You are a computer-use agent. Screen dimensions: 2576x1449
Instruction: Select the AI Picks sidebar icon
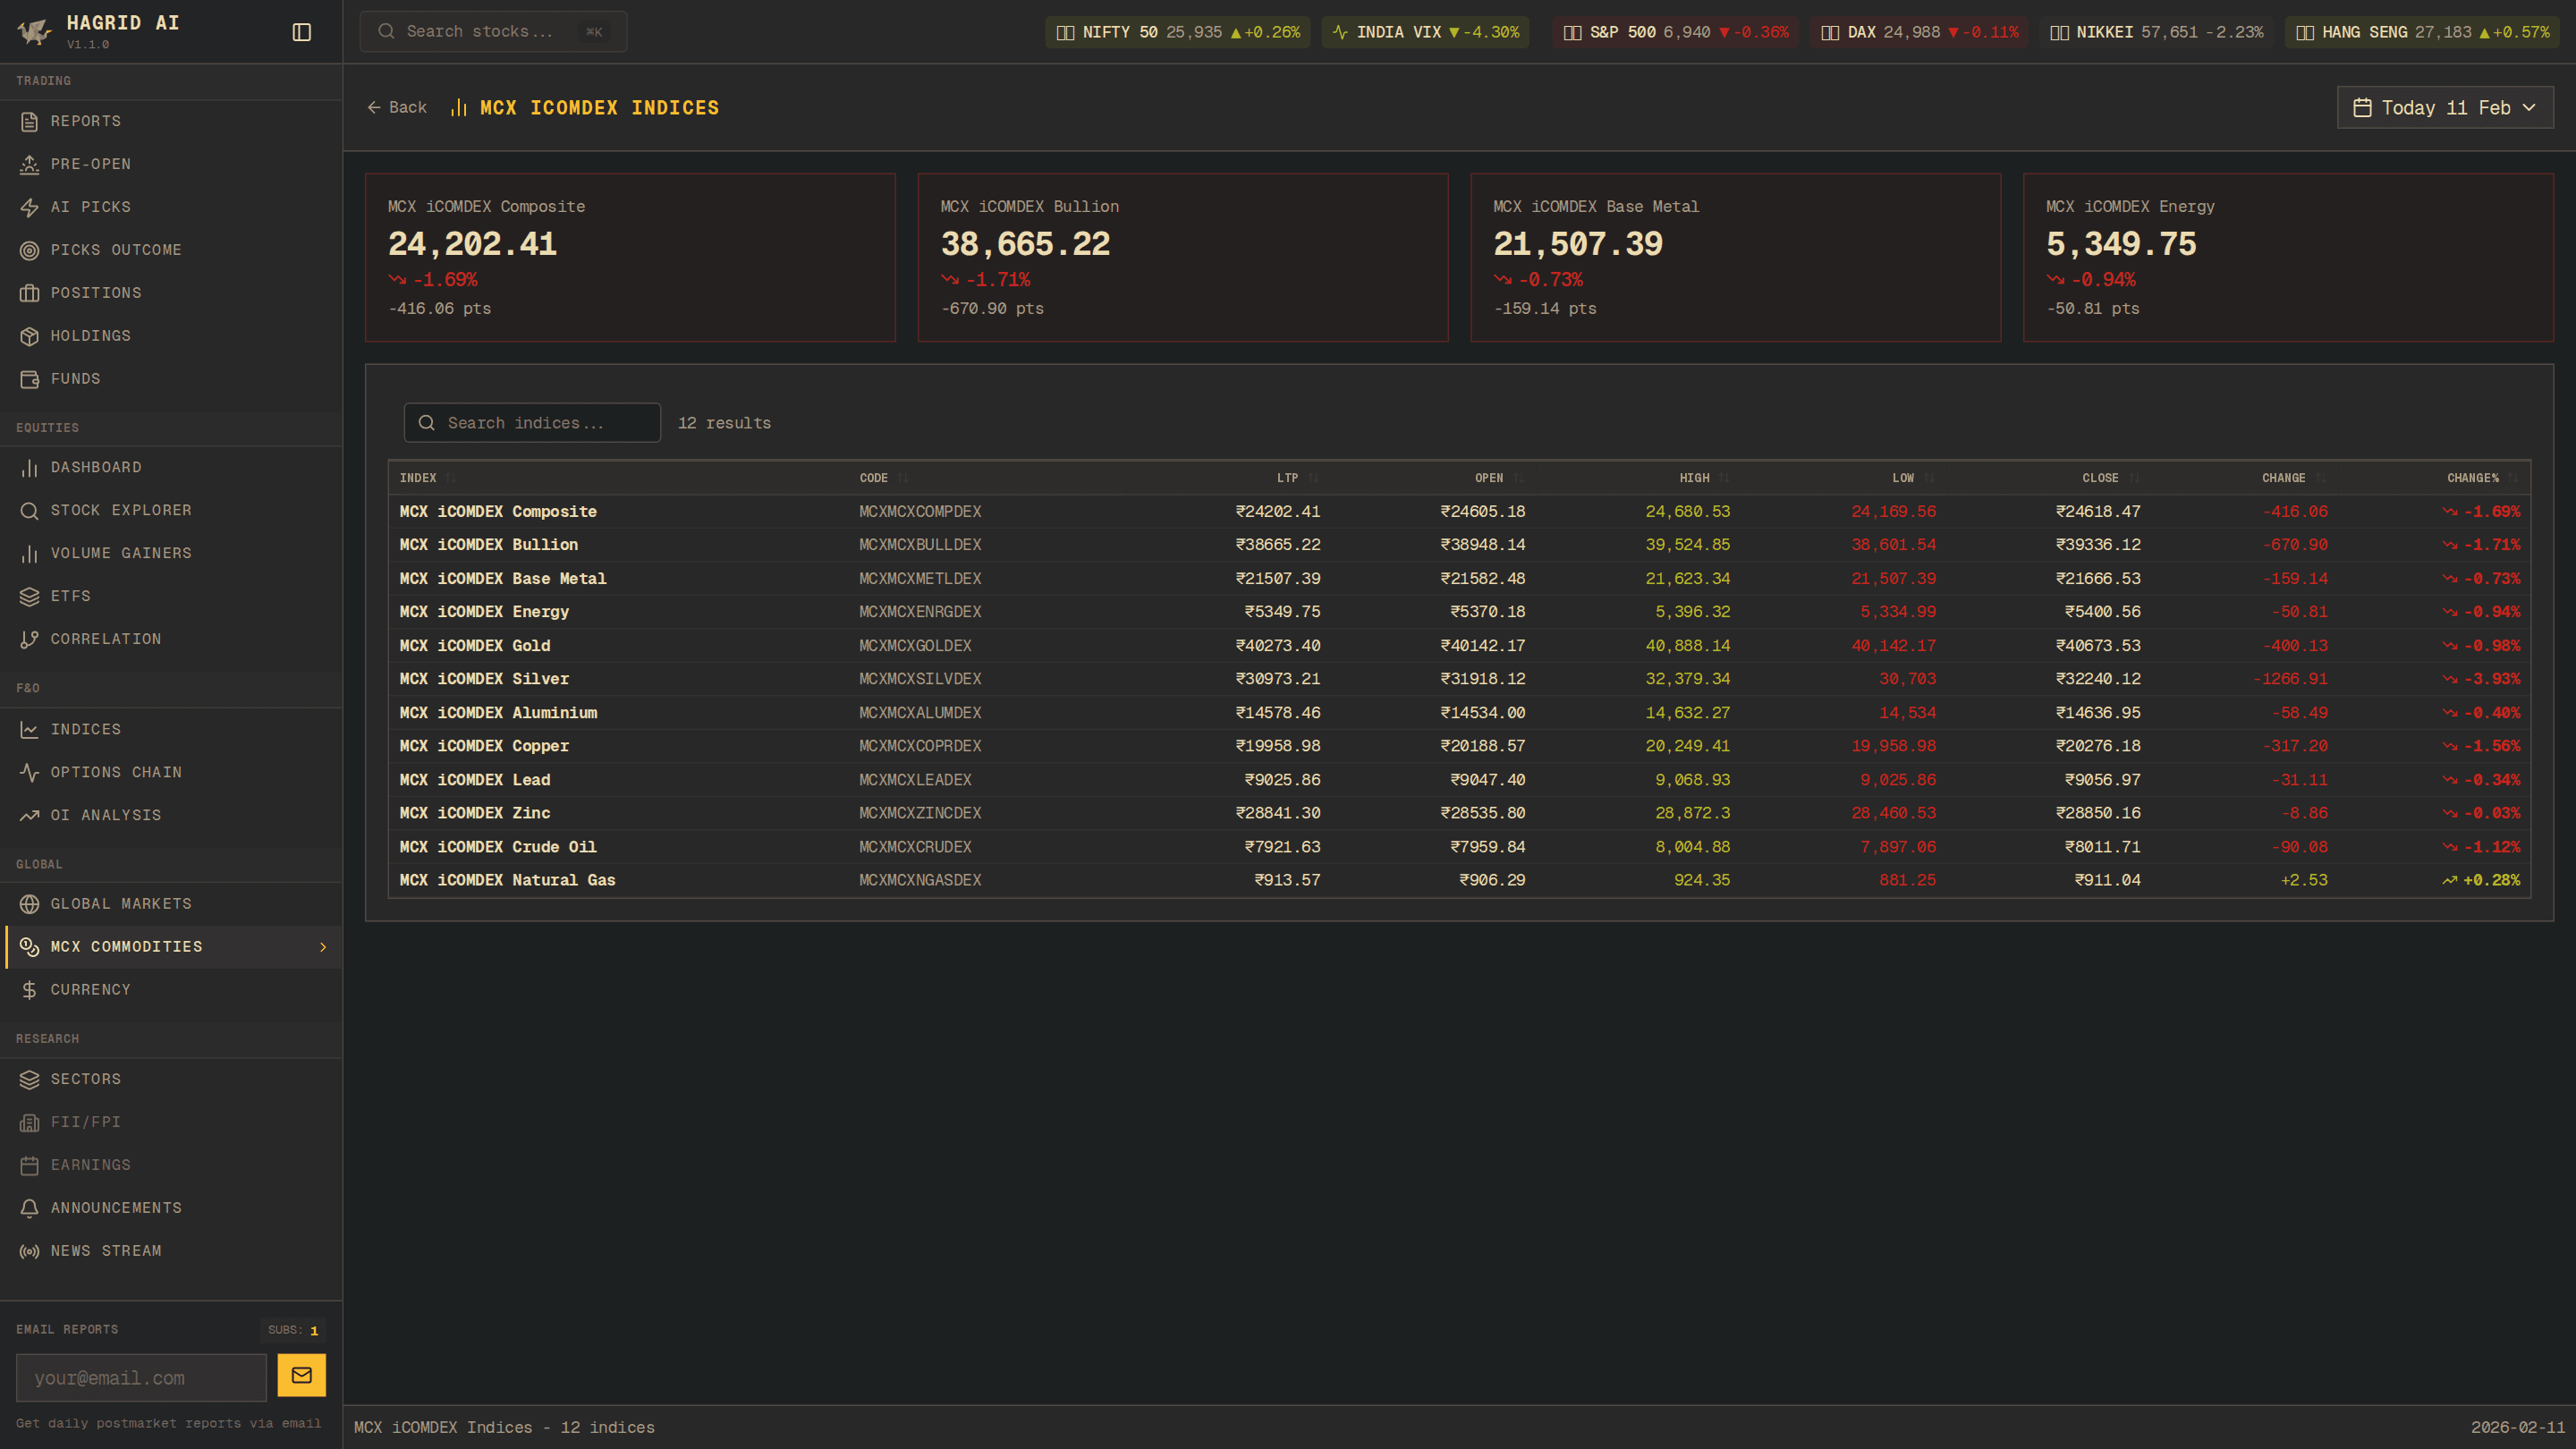[x=29, y=207]
